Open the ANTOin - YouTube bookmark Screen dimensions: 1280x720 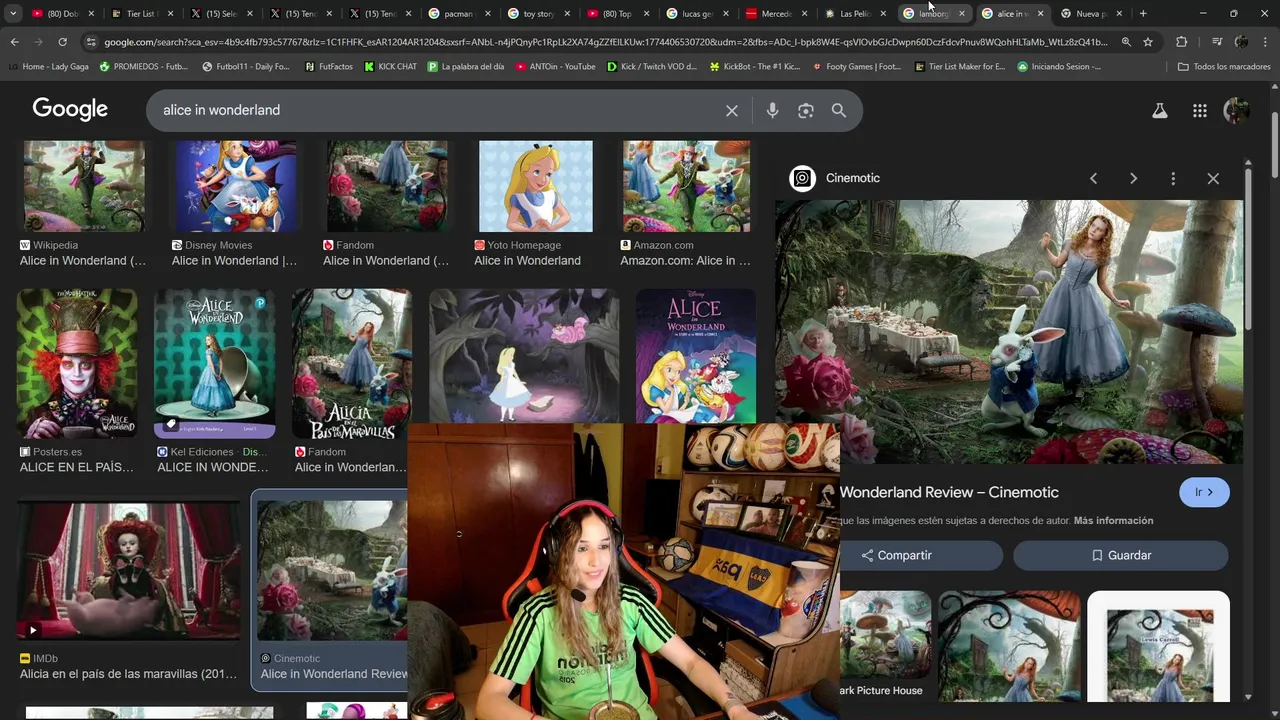555,67
